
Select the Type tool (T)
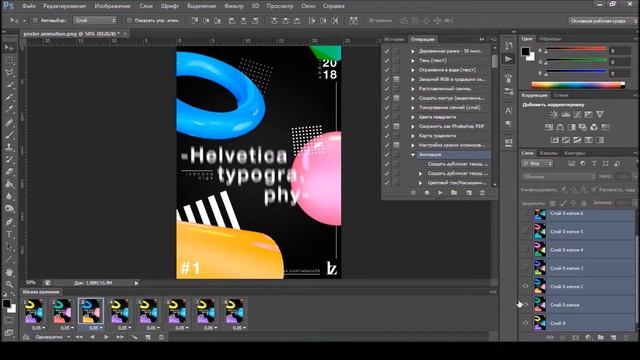(x=9, y=235)
